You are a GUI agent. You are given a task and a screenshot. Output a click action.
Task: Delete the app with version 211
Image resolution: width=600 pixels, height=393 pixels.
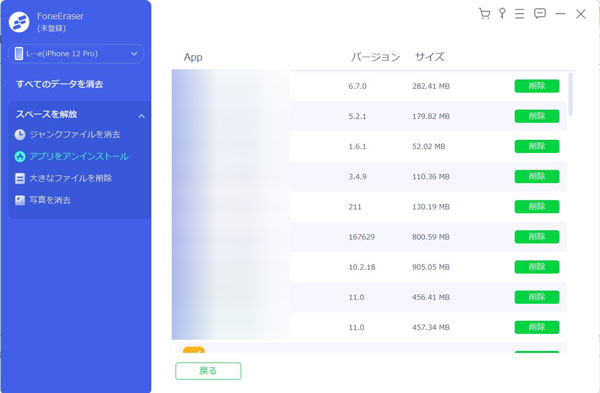537,207
